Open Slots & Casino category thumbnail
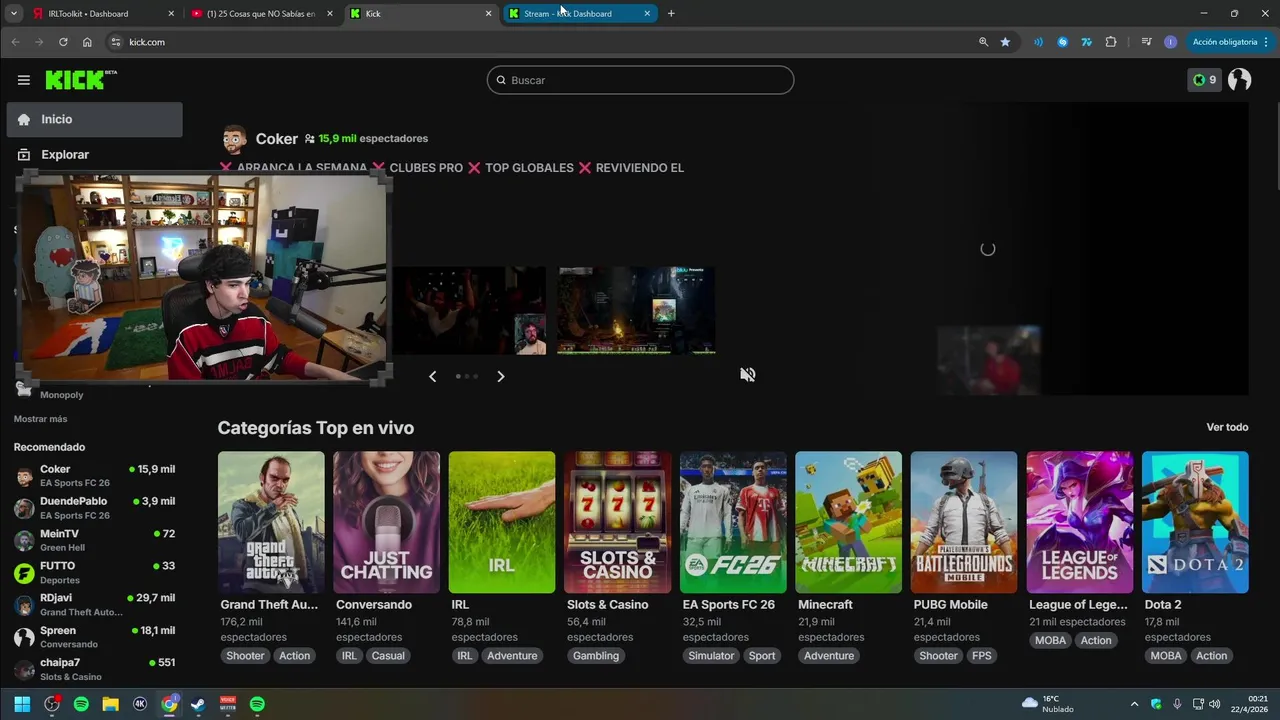 617,522
